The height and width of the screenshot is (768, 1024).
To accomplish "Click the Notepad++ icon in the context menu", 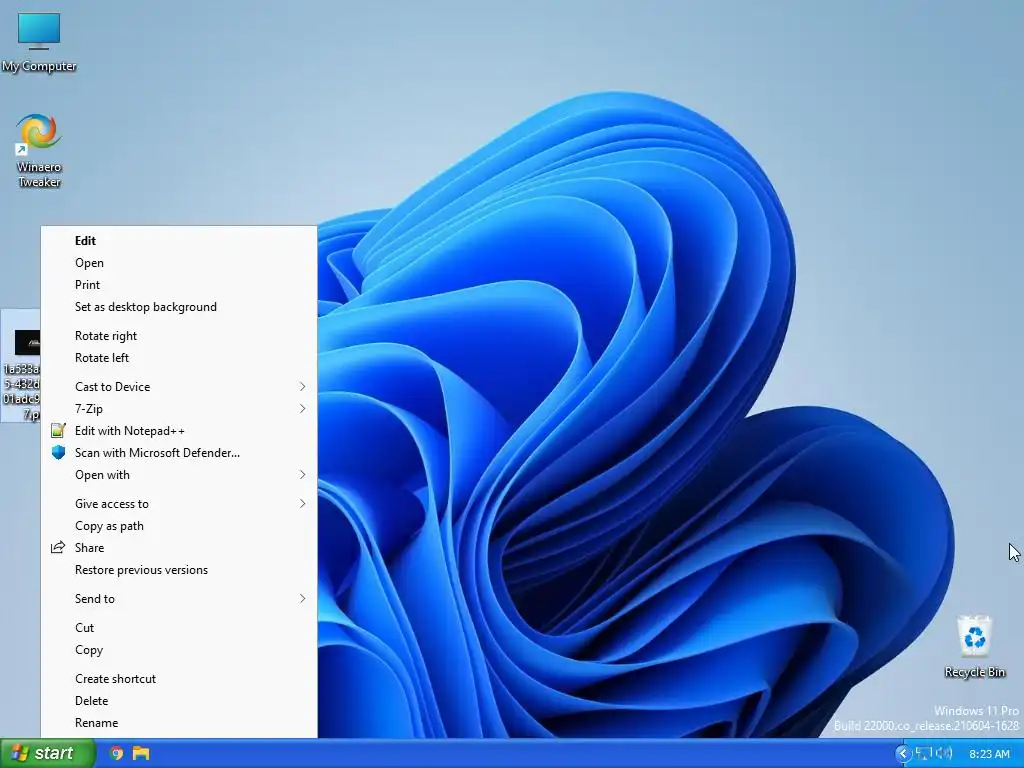I will 58,430.
